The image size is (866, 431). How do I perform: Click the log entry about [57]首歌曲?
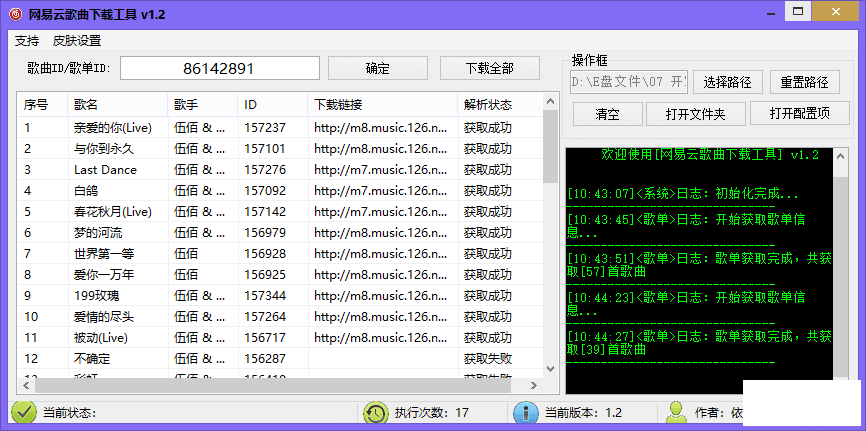click(x=699, y=265)
